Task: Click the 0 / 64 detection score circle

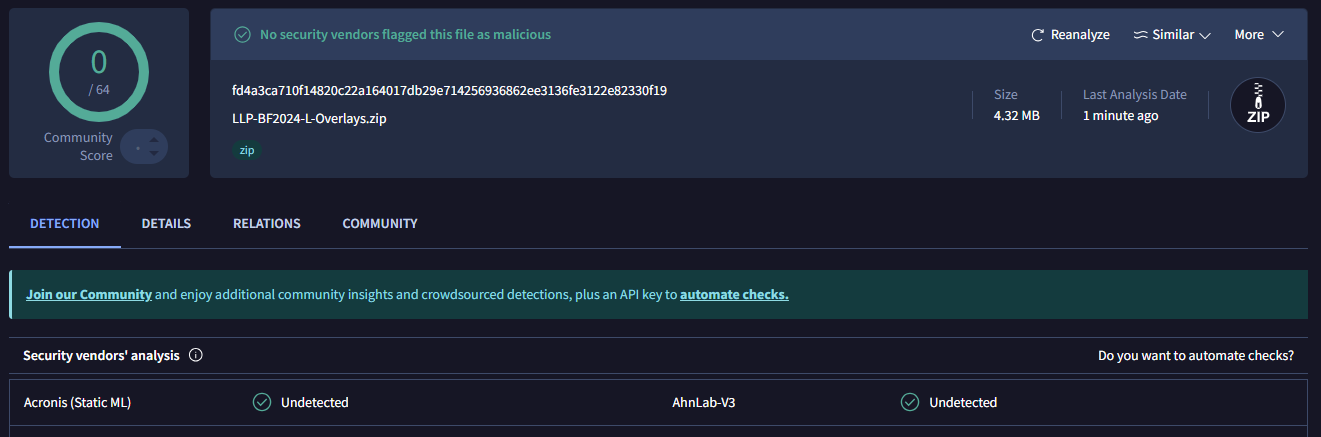Action: pyautogui.click(x=99, y=71)
